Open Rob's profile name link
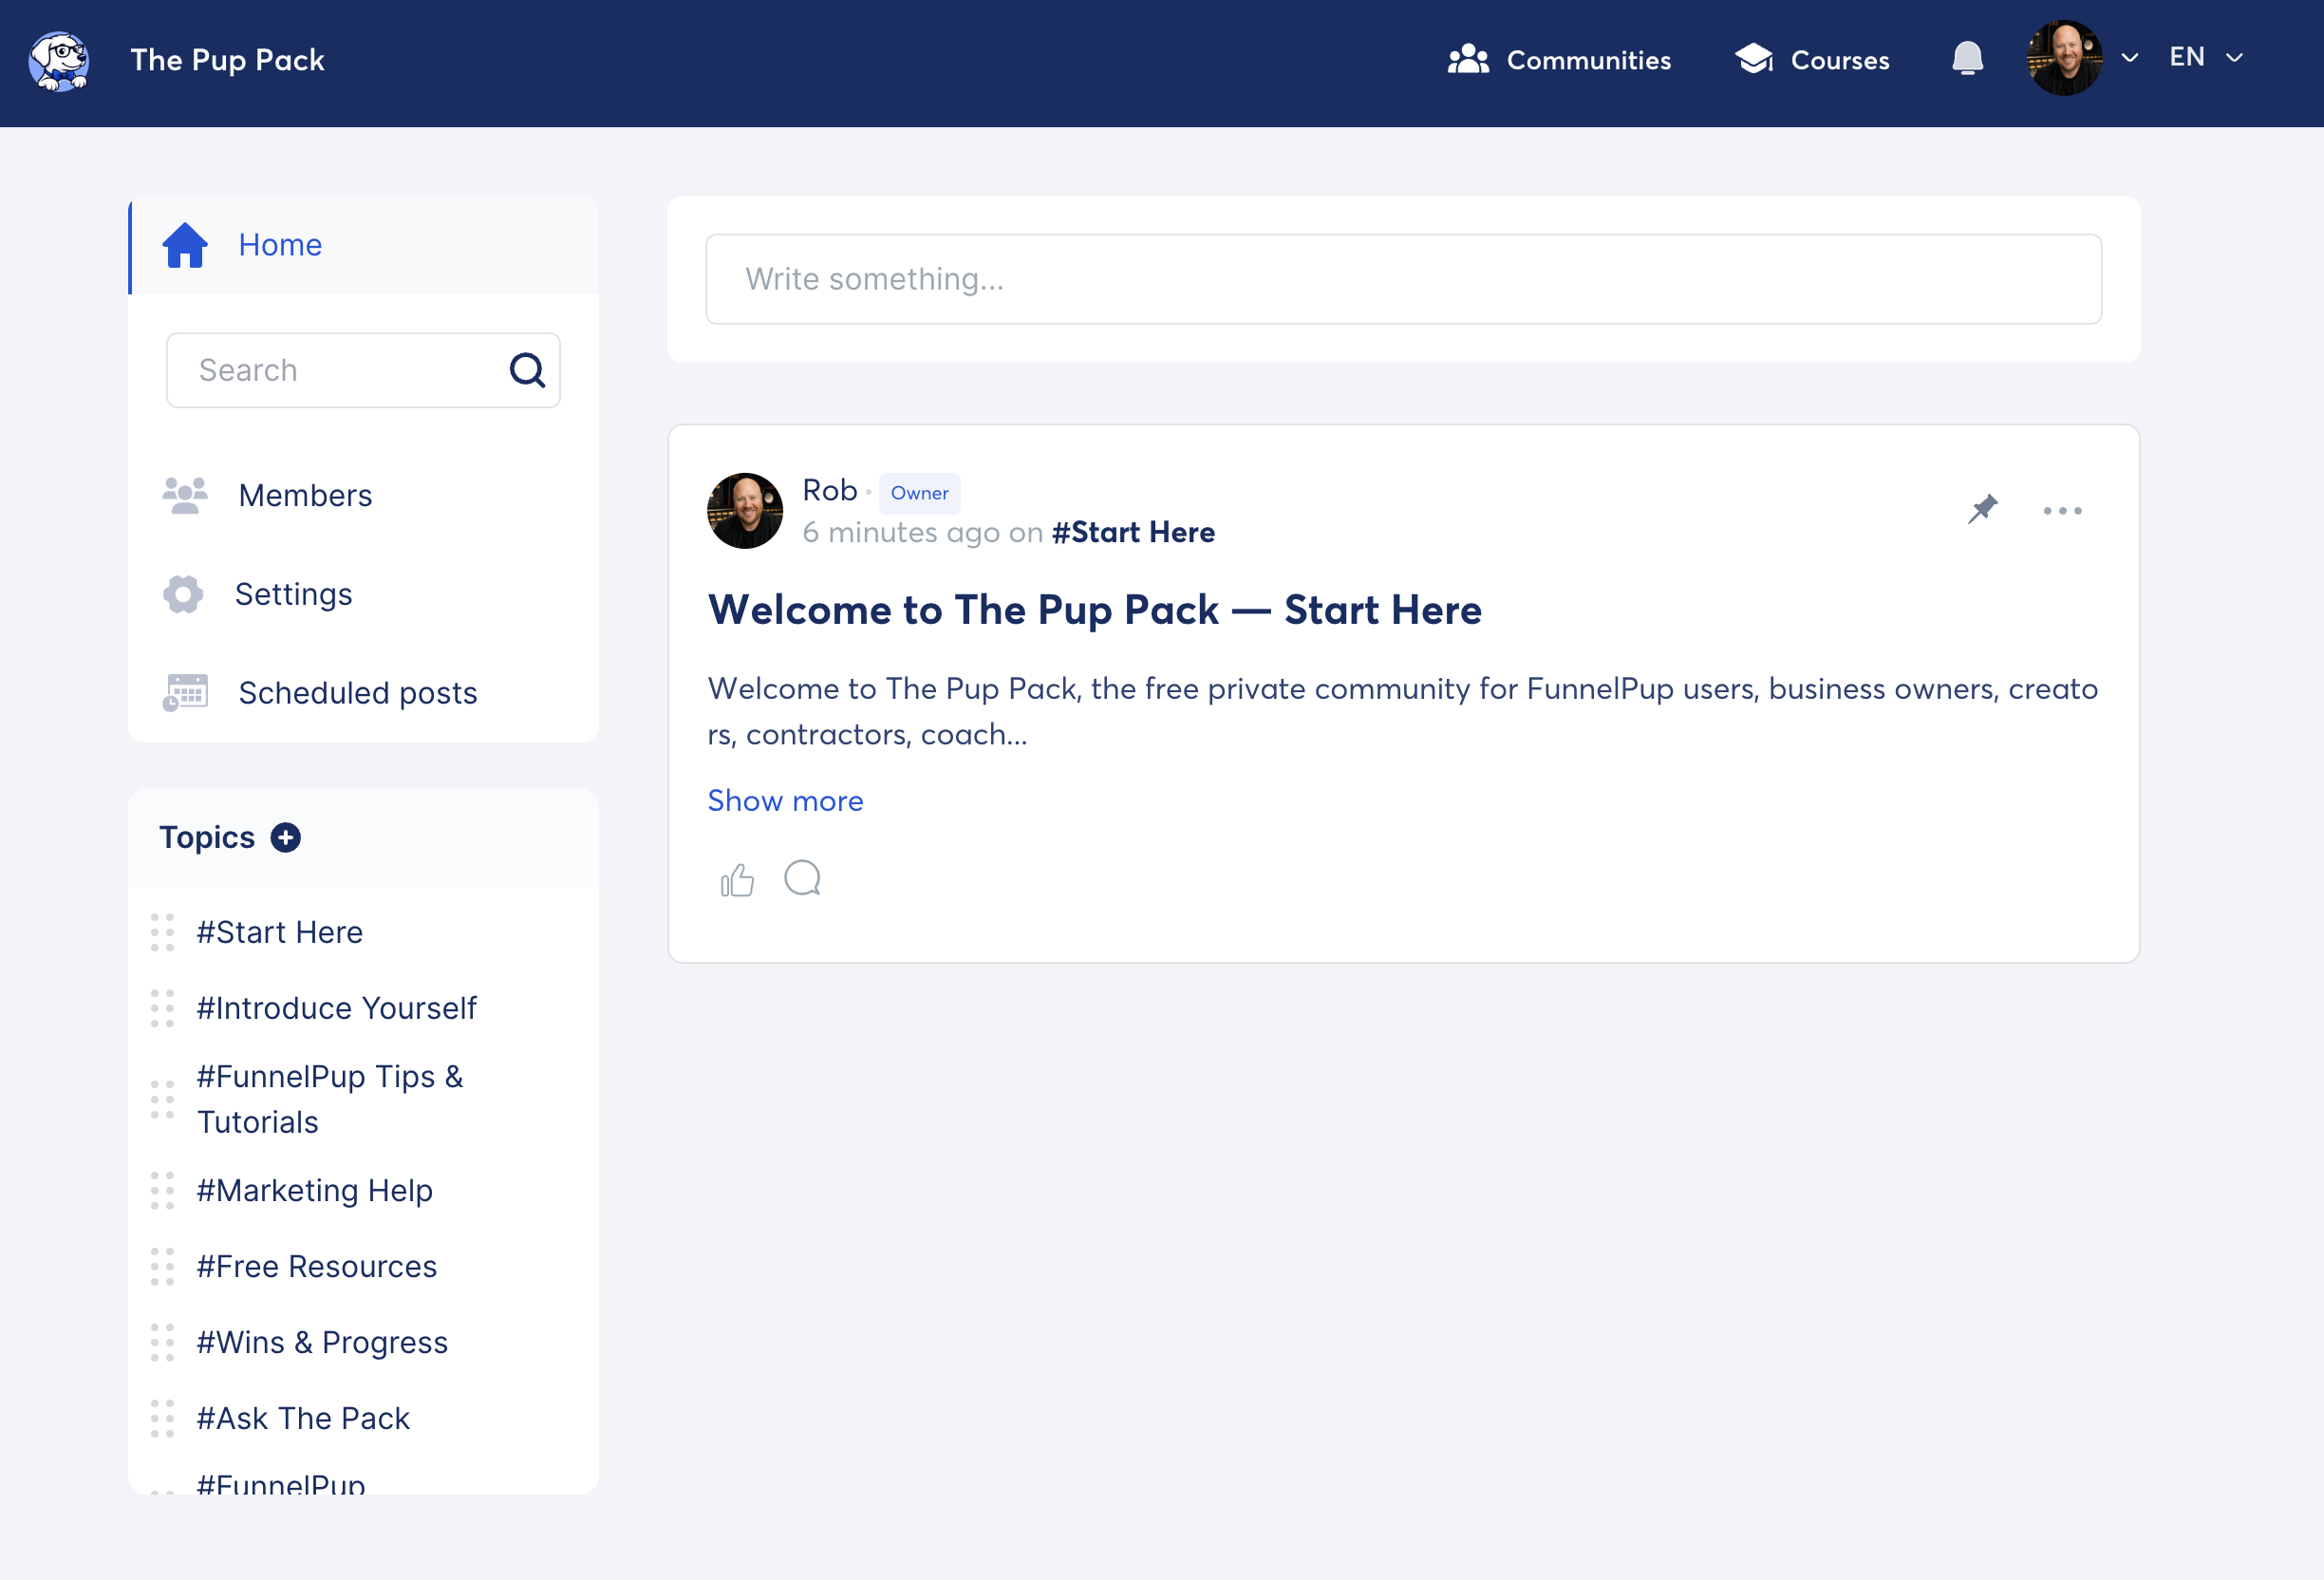Viewport: 2324px width, 1580px height. pyautogui.click(x=830, y=490)
